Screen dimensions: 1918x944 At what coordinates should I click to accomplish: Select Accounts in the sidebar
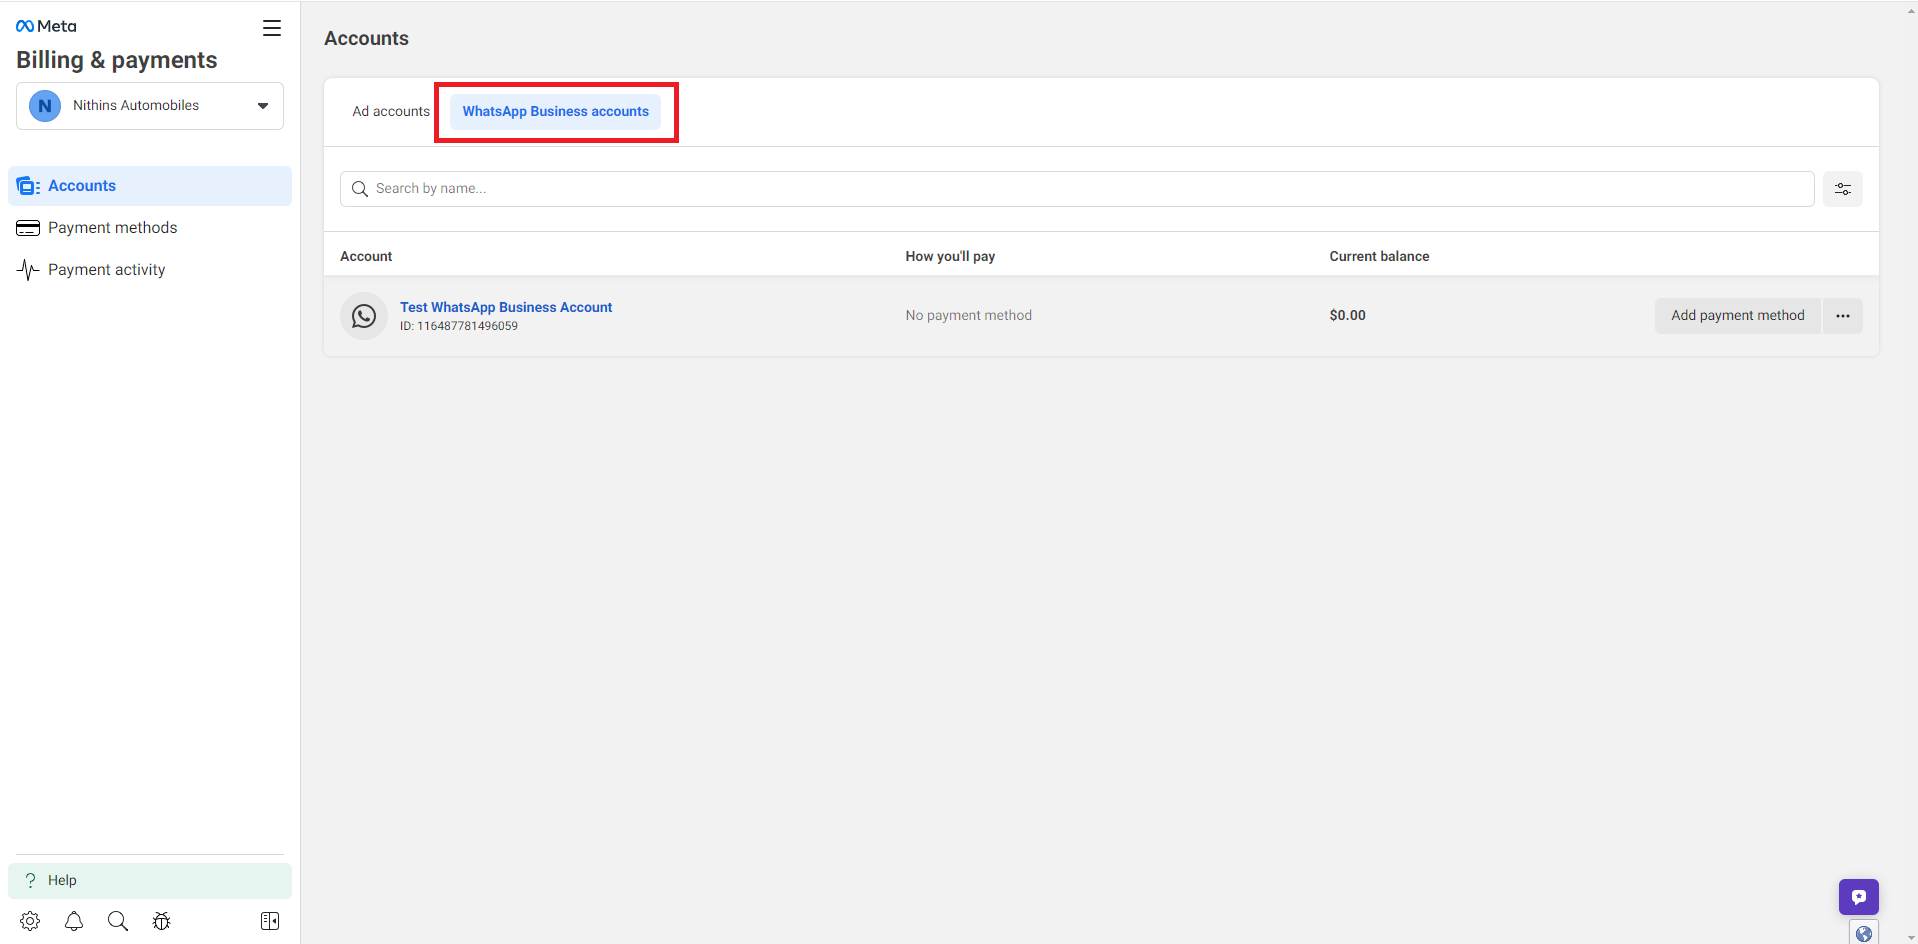pyautogui.click(x=150, y=186)
